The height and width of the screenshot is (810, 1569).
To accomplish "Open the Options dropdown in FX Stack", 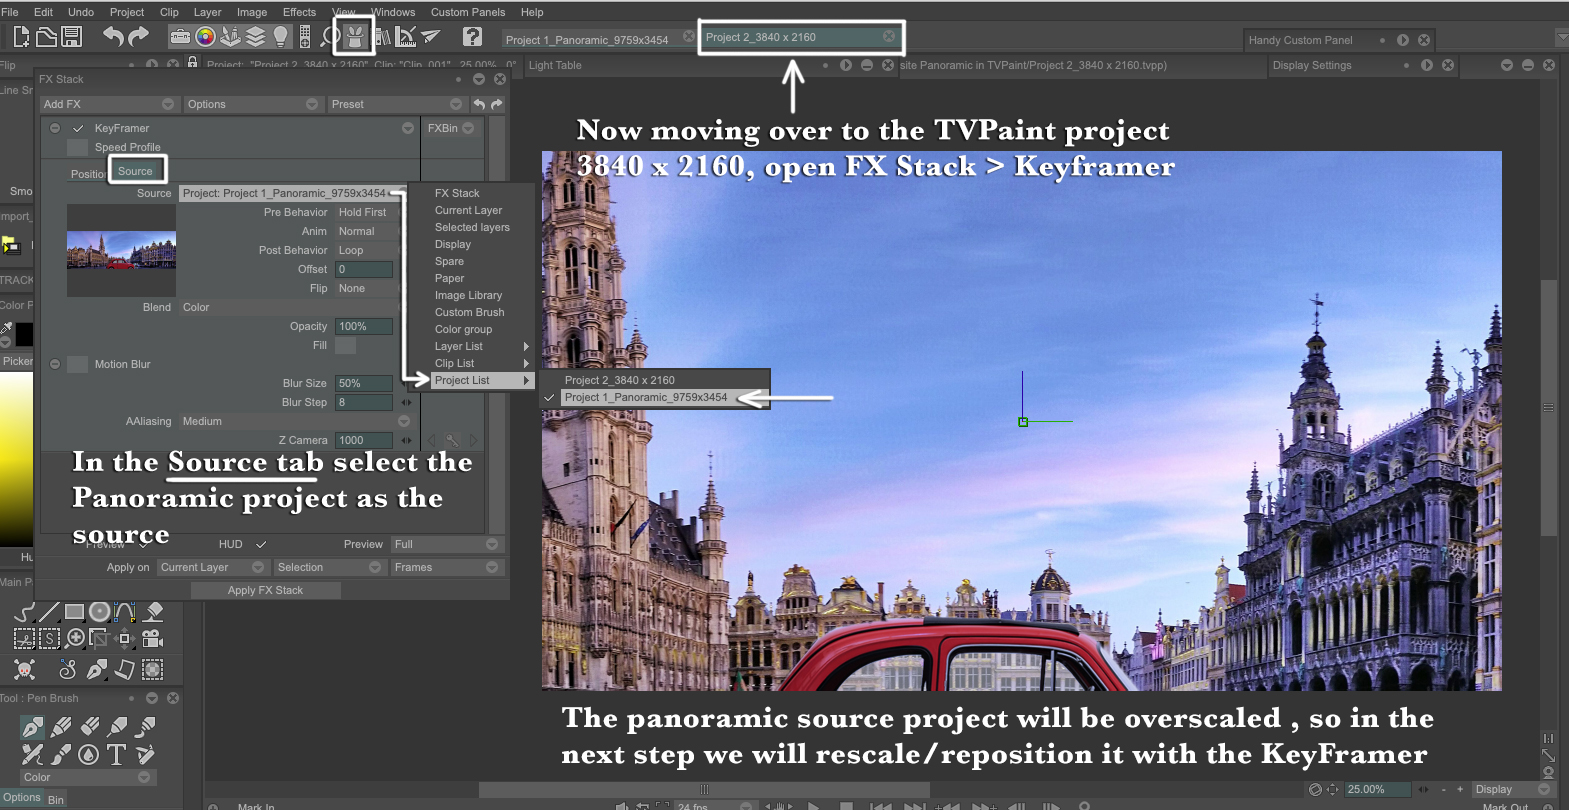I will click(253, 104).
